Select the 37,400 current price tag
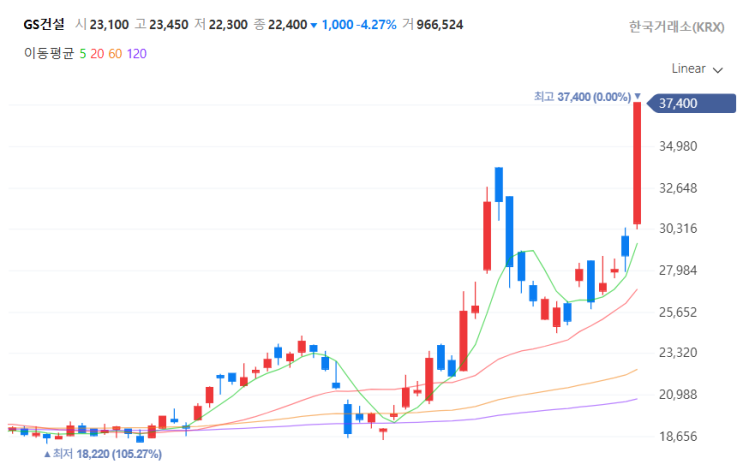Screen dimensions: 743x464 pos(691,103)
